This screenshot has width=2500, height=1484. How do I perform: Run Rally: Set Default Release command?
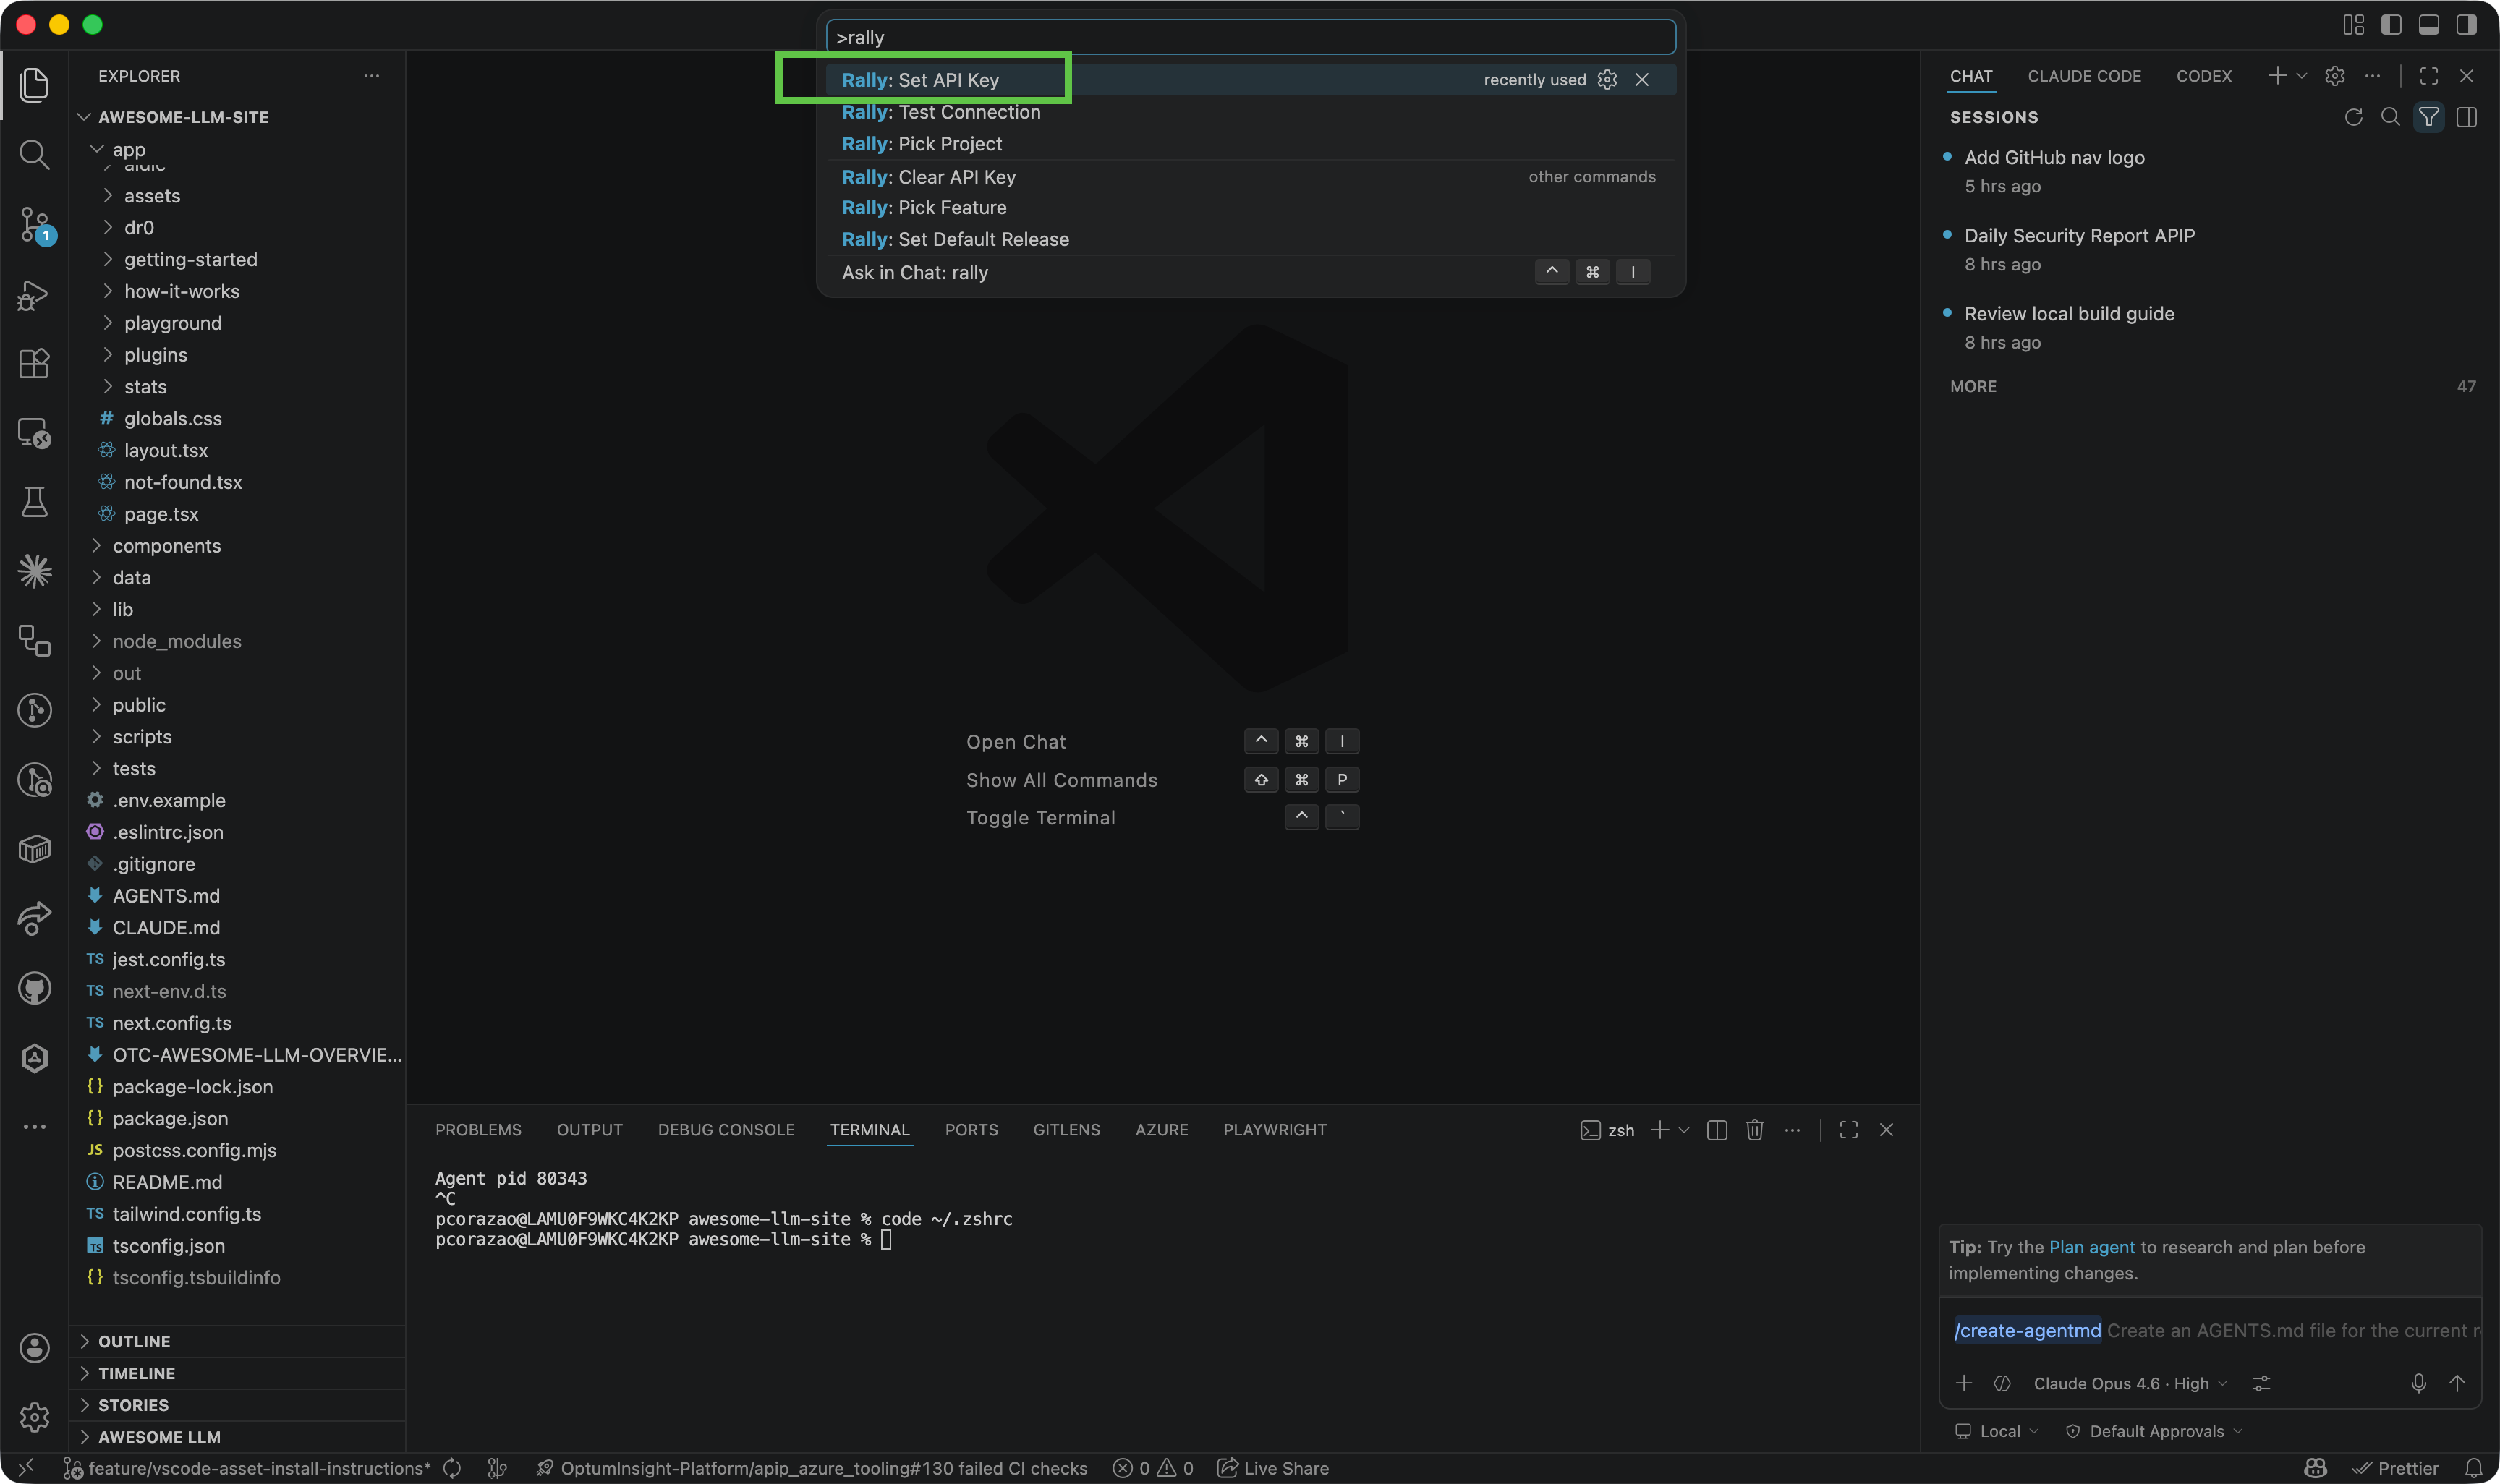(x=1250, y=239)
